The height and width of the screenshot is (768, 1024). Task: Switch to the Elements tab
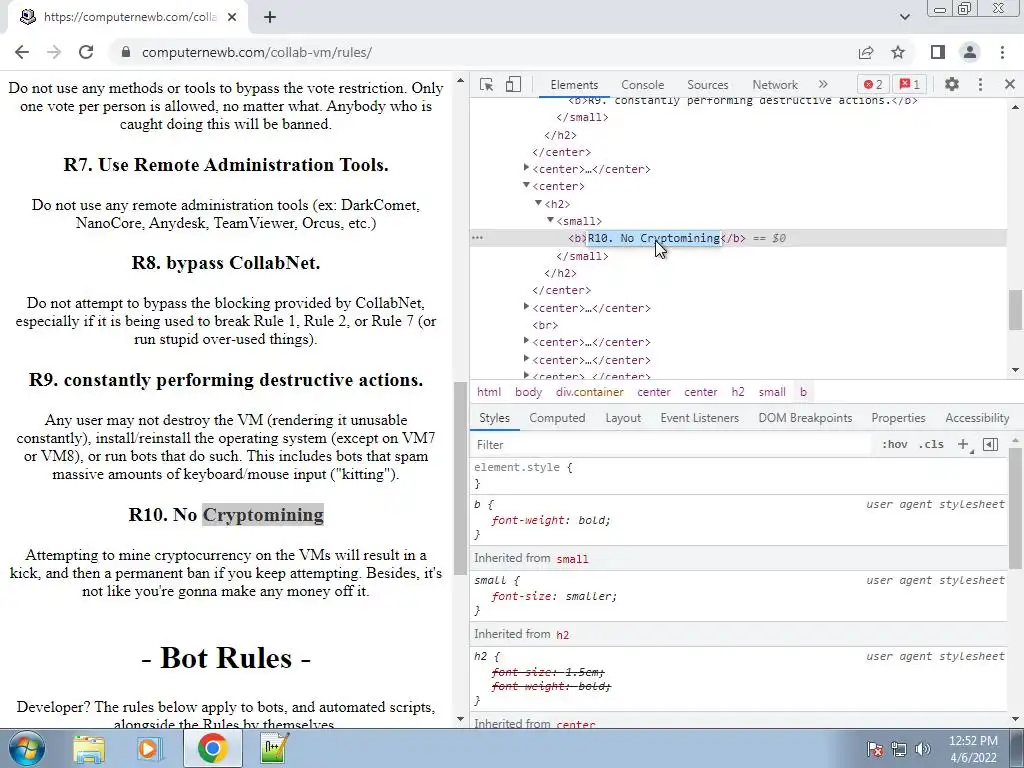point(574,85)
